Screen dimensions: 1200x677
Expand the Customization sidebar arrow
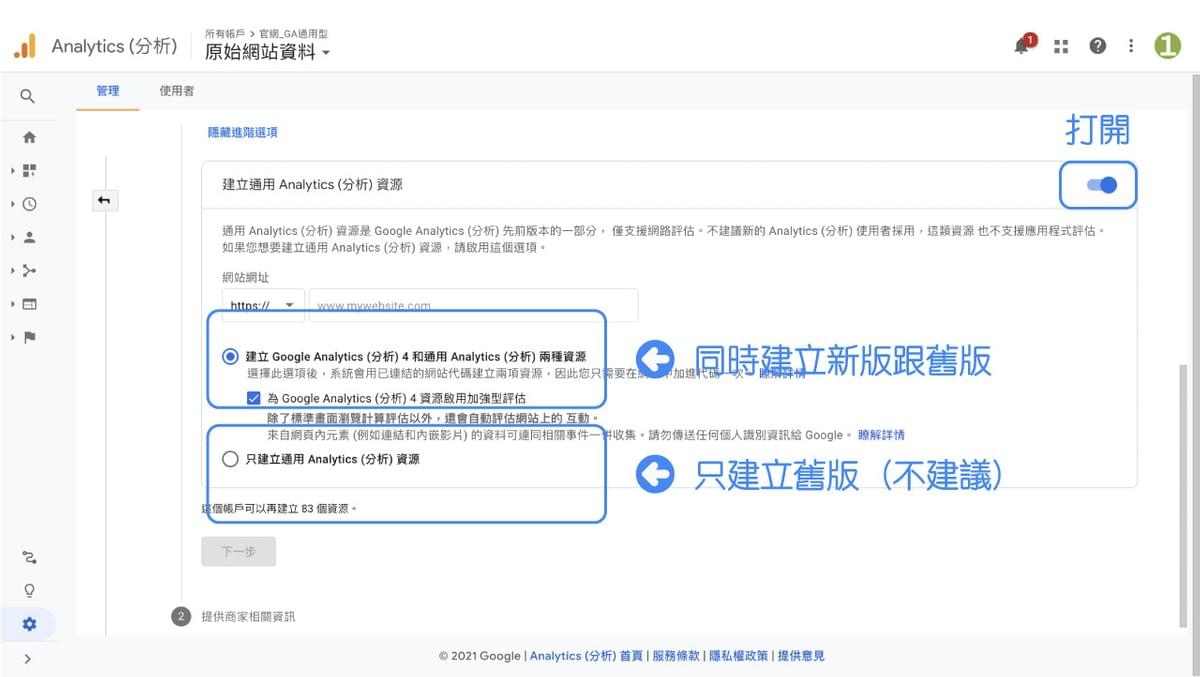pyautogui.click(x=13, y=171)
